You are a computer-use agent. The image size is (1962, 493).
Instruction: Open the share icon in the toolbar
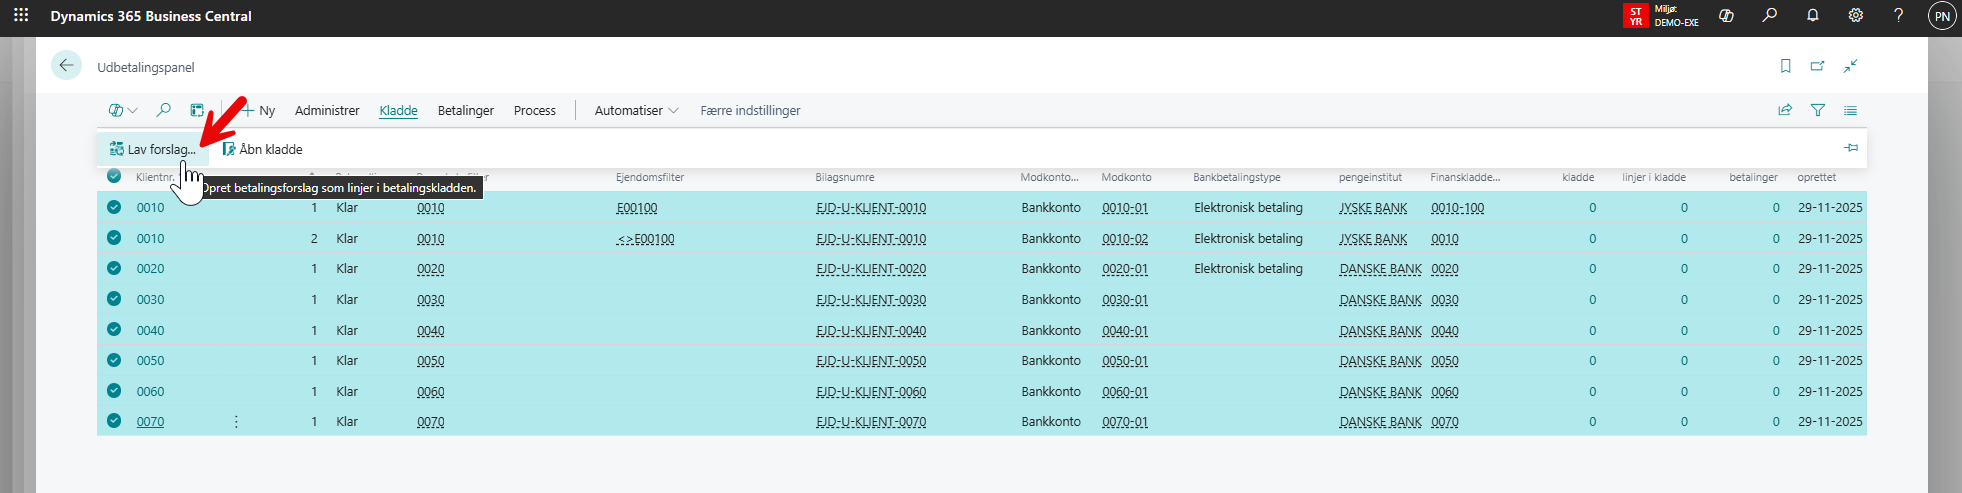pyautogui.click(x=1785, y=110)
